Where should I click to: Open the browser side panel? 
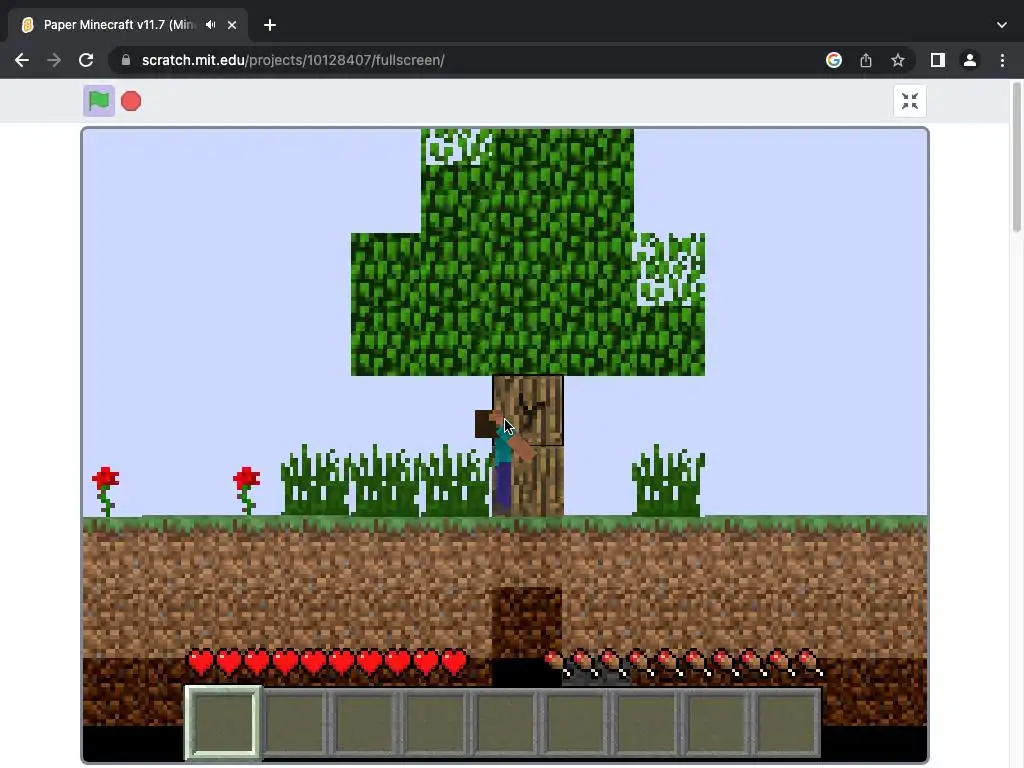click(938, 60)
